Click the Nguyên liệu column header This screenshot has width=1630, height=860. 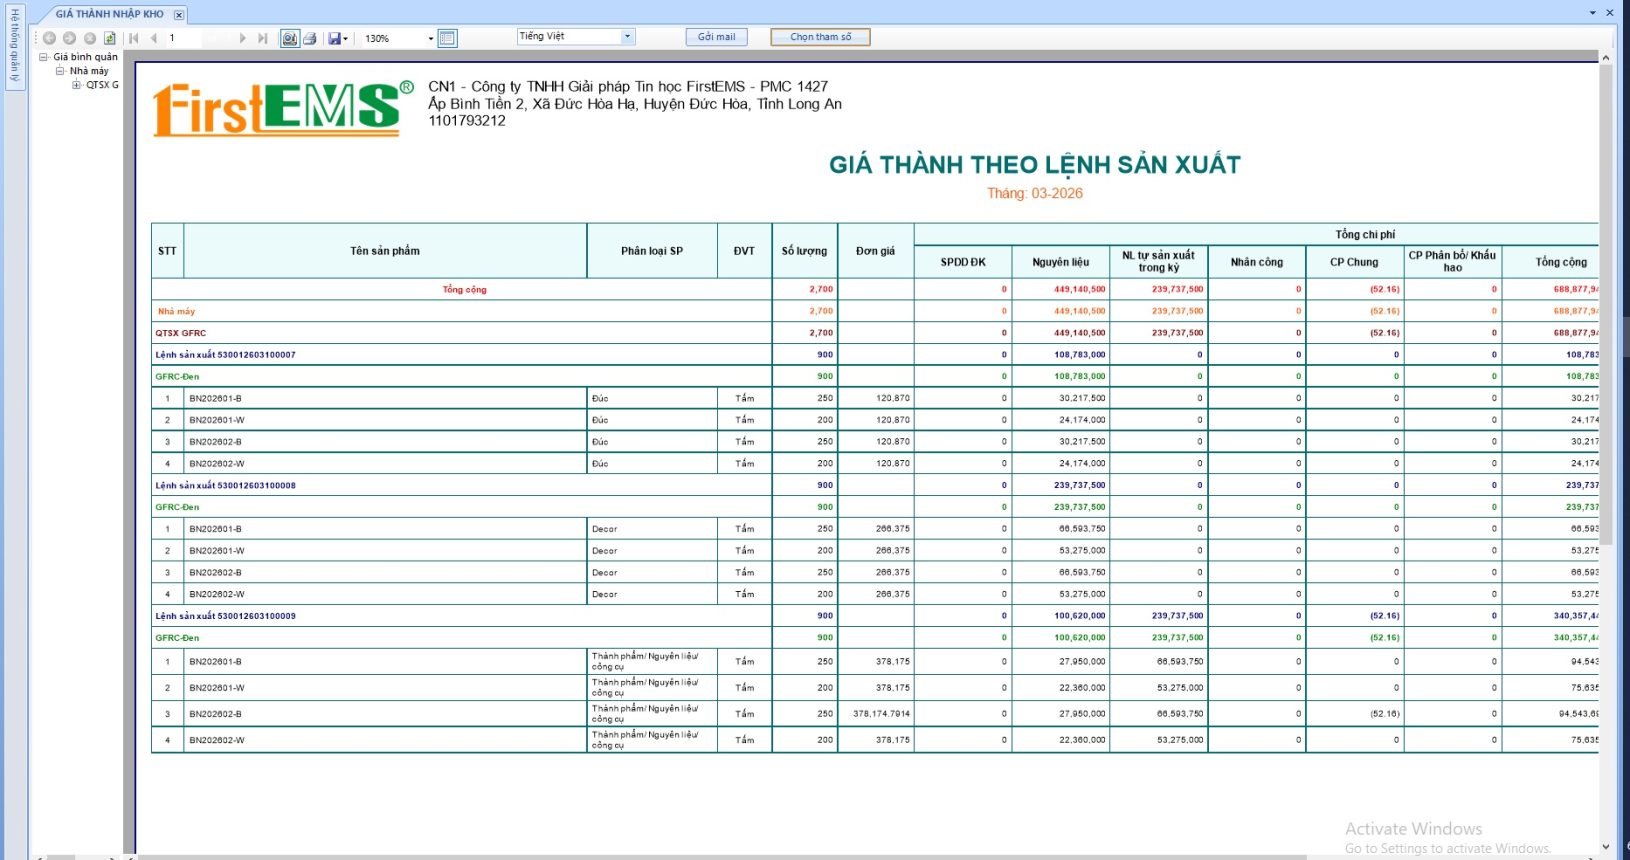click(1061, 262)
